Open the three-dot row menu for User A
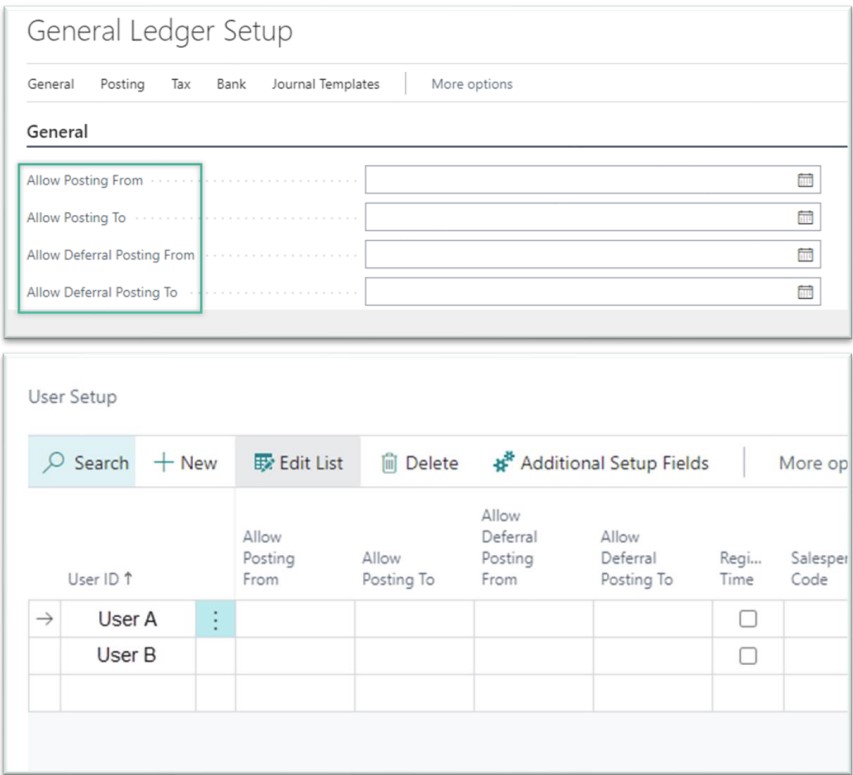 point(215,619)
